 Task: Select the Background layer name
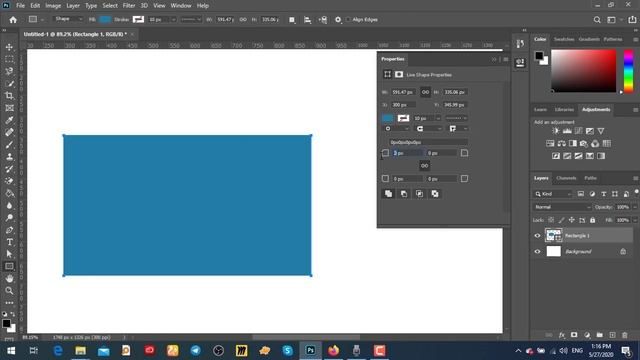pyautogui.click(x=578, y=251)
